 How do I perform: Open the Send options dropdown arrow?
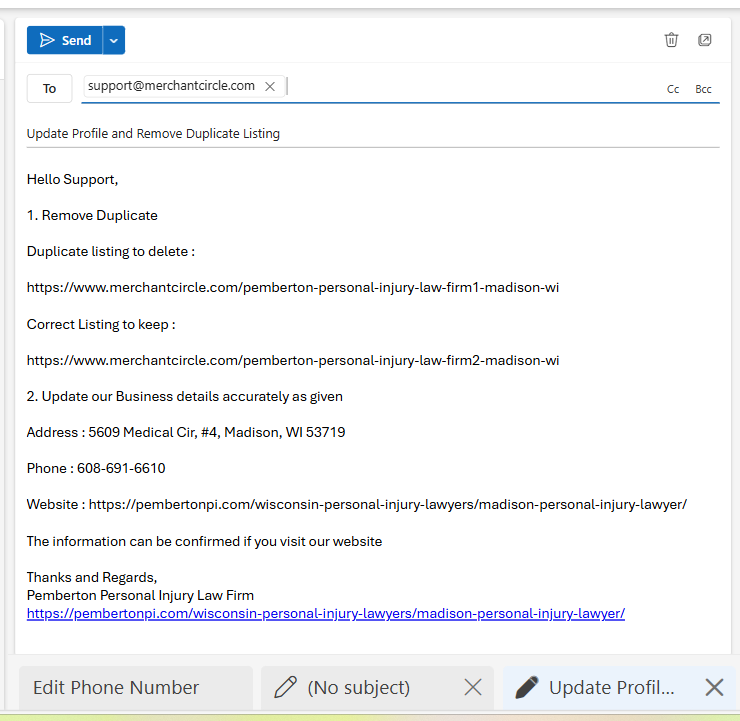pos(114,40)
